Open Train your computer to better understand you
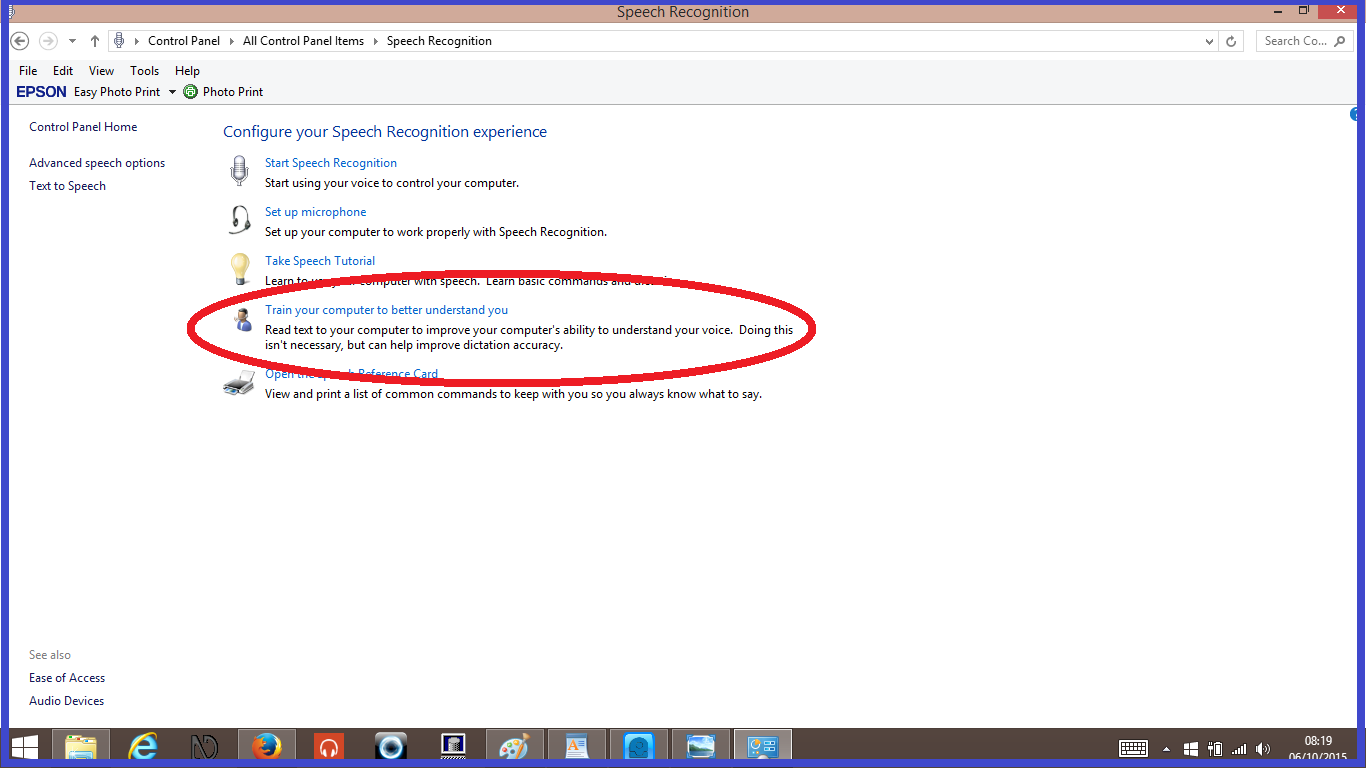 pyautogui.click(x=386, y=310)
